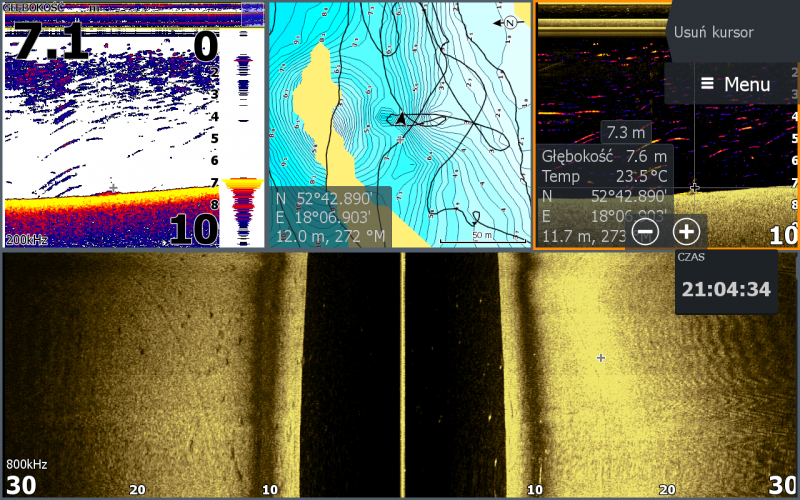Click the chart cursor coordinates box
This screenshot has height=500, width=800.
coord(329,216)
